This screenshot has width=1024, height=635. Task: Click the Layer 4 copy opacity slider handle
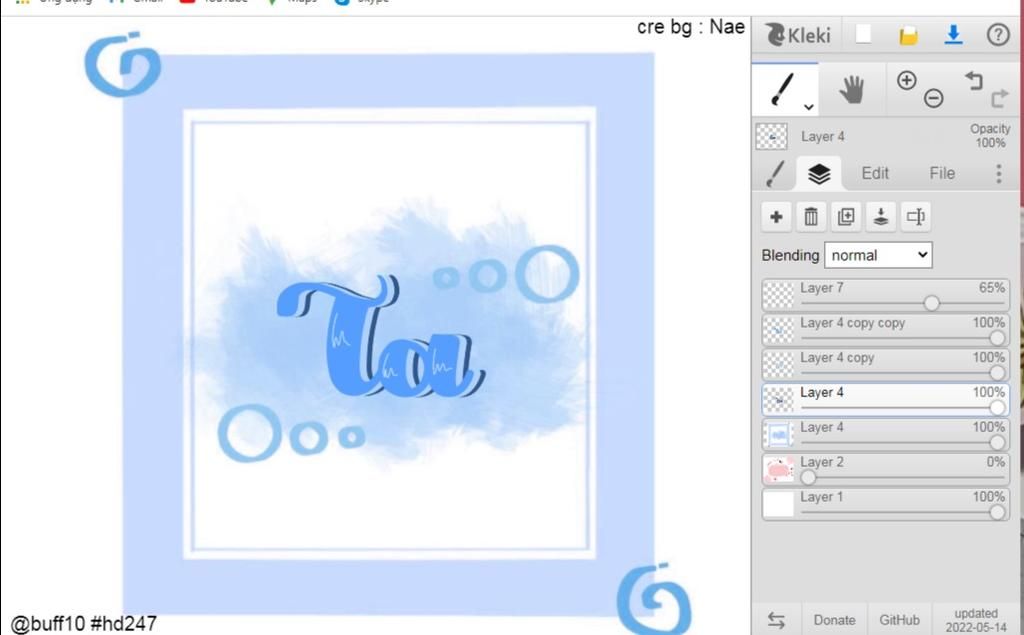click(x=997, y=372)
